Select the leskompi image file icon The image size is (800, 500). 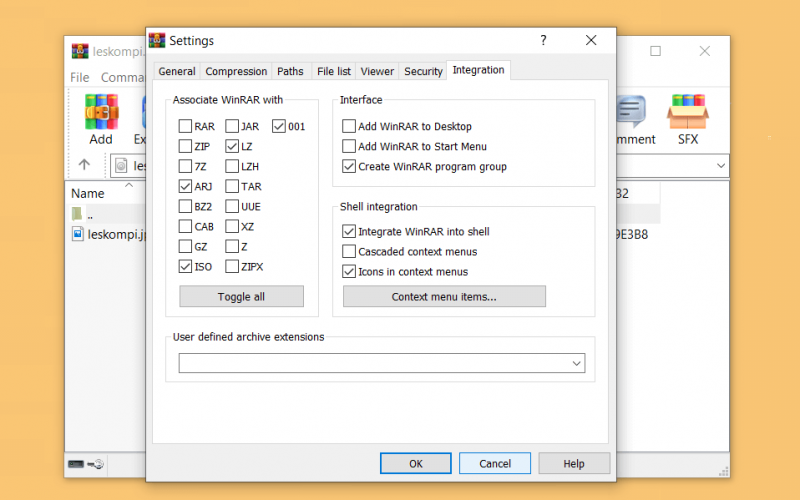78,234
